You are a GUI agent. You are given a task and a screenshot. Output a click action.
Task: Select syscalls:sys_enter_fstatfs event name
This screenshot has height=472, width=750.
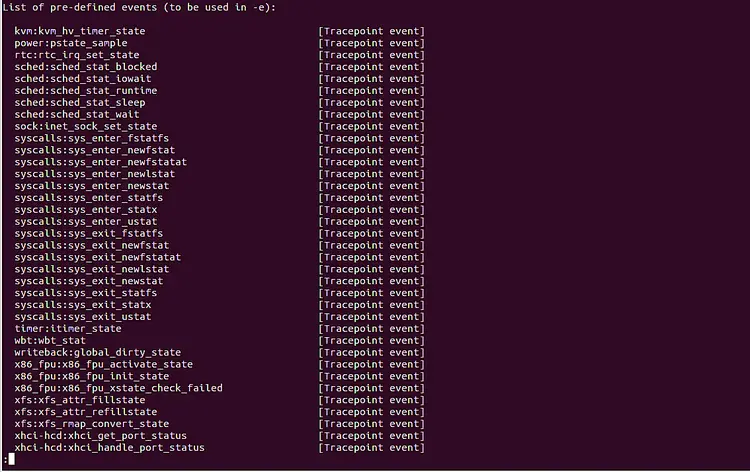pyautogui.click(x=92, y=138)
